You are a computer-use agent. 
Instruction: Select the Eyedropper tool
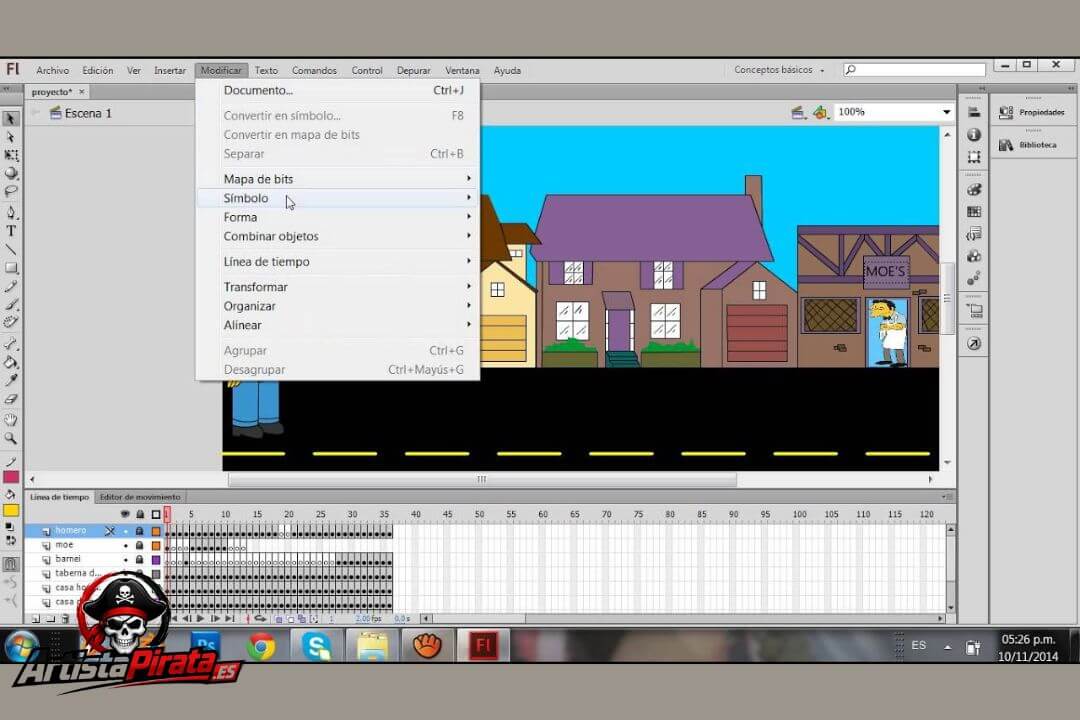point(10,380)
